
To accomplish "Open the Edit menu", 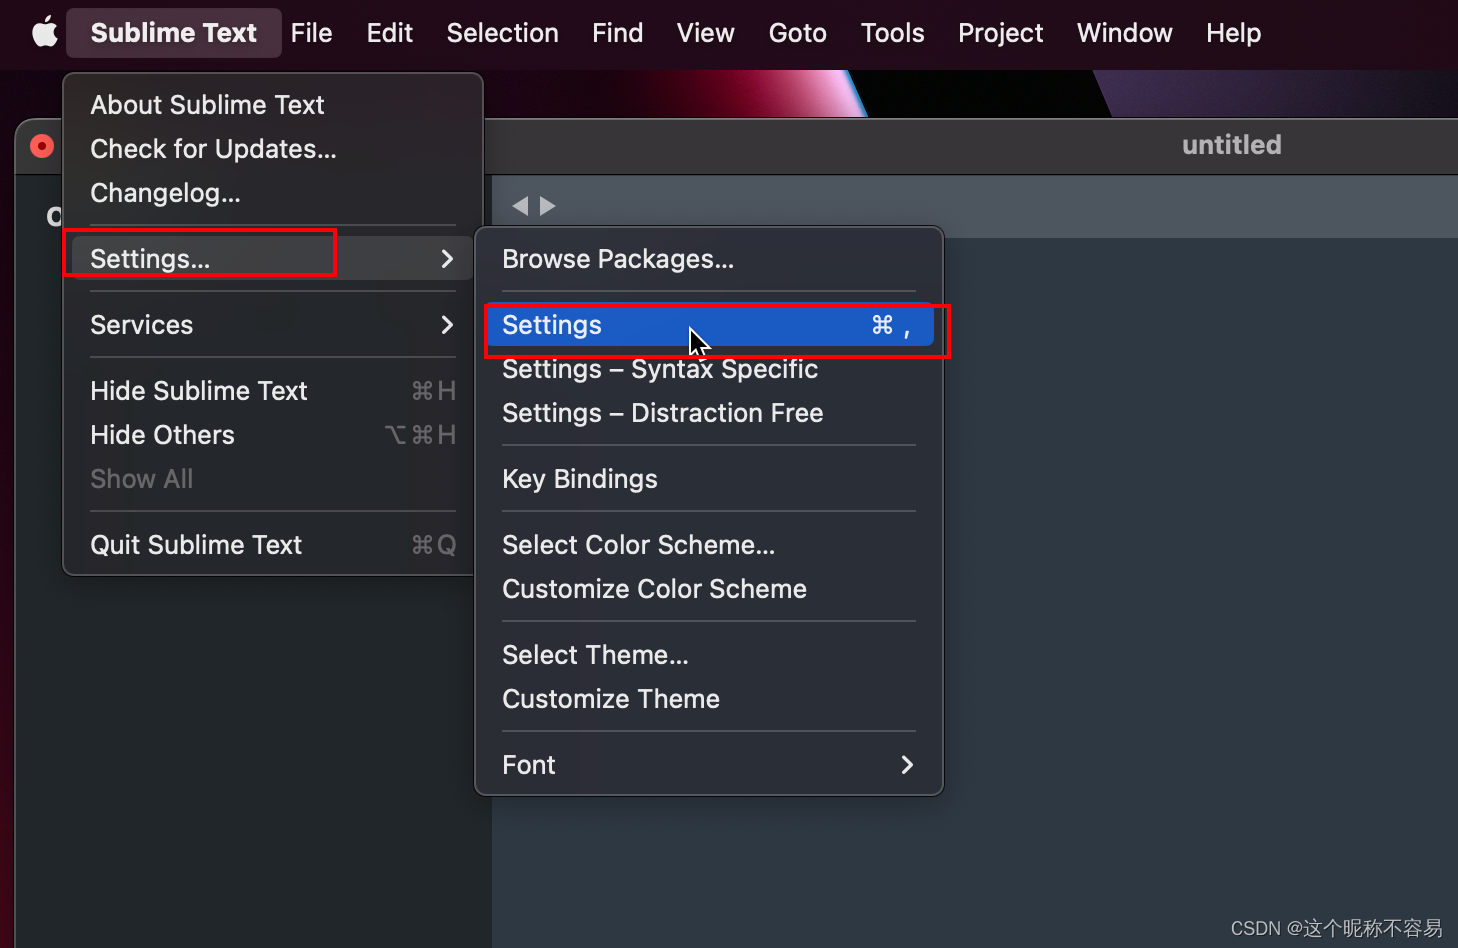I will coord(389,33).
